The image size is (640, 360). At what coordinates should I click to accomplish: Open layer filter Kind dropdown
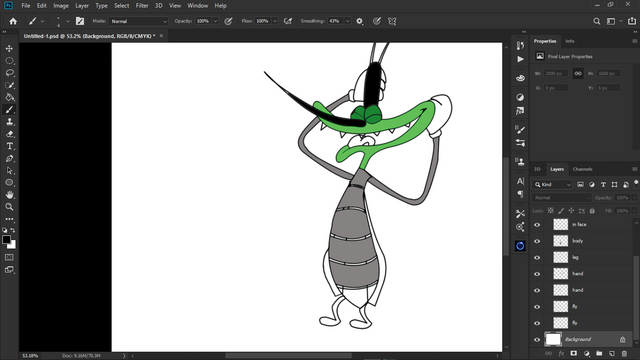point(552,184)
